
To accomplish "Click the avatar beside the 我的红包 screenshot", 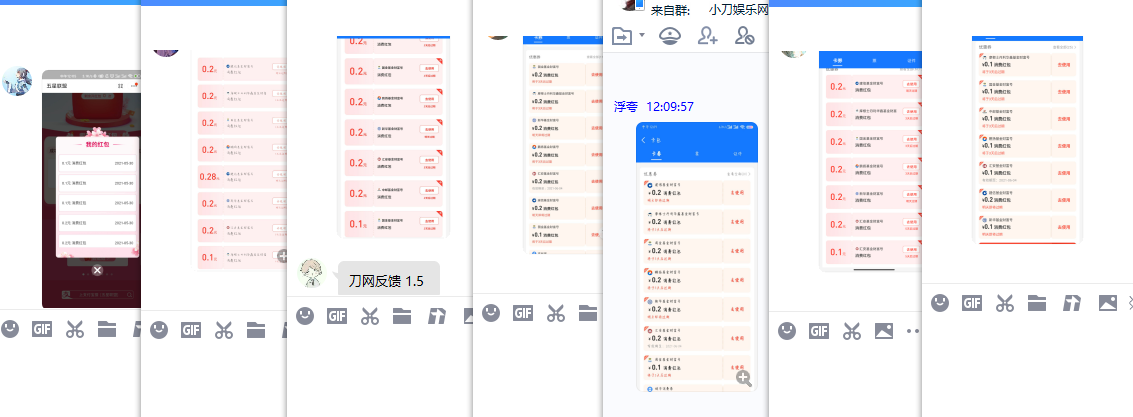I will tap(16, 81).
